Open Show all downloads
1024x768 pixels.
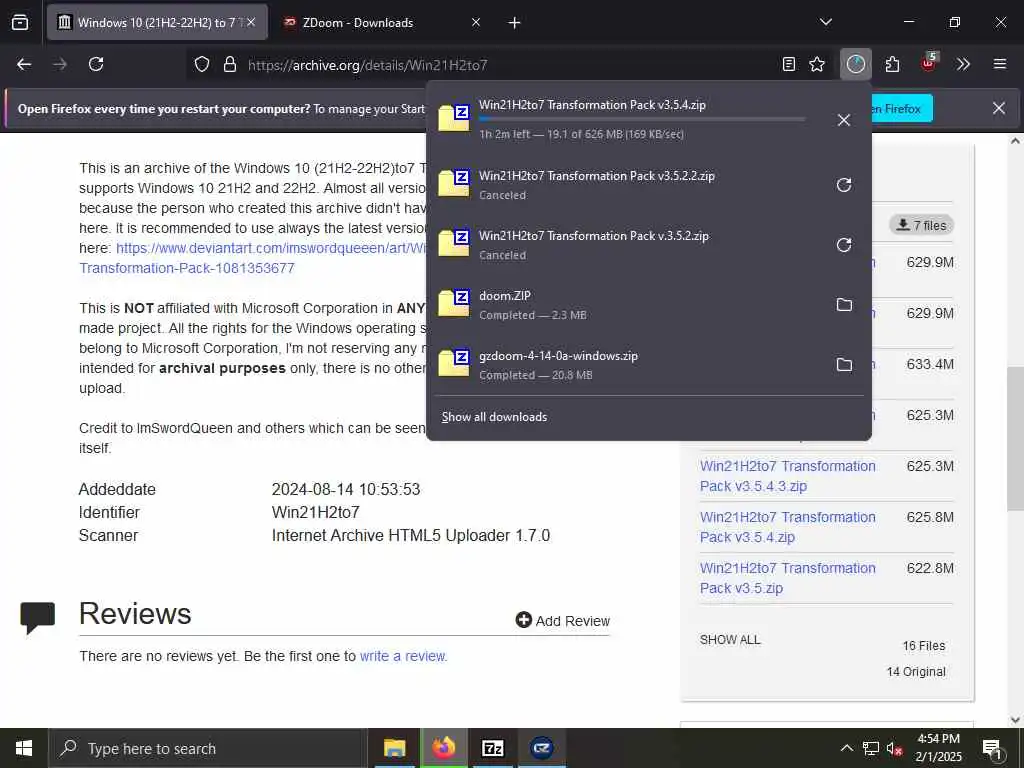(x=494, y=417)
